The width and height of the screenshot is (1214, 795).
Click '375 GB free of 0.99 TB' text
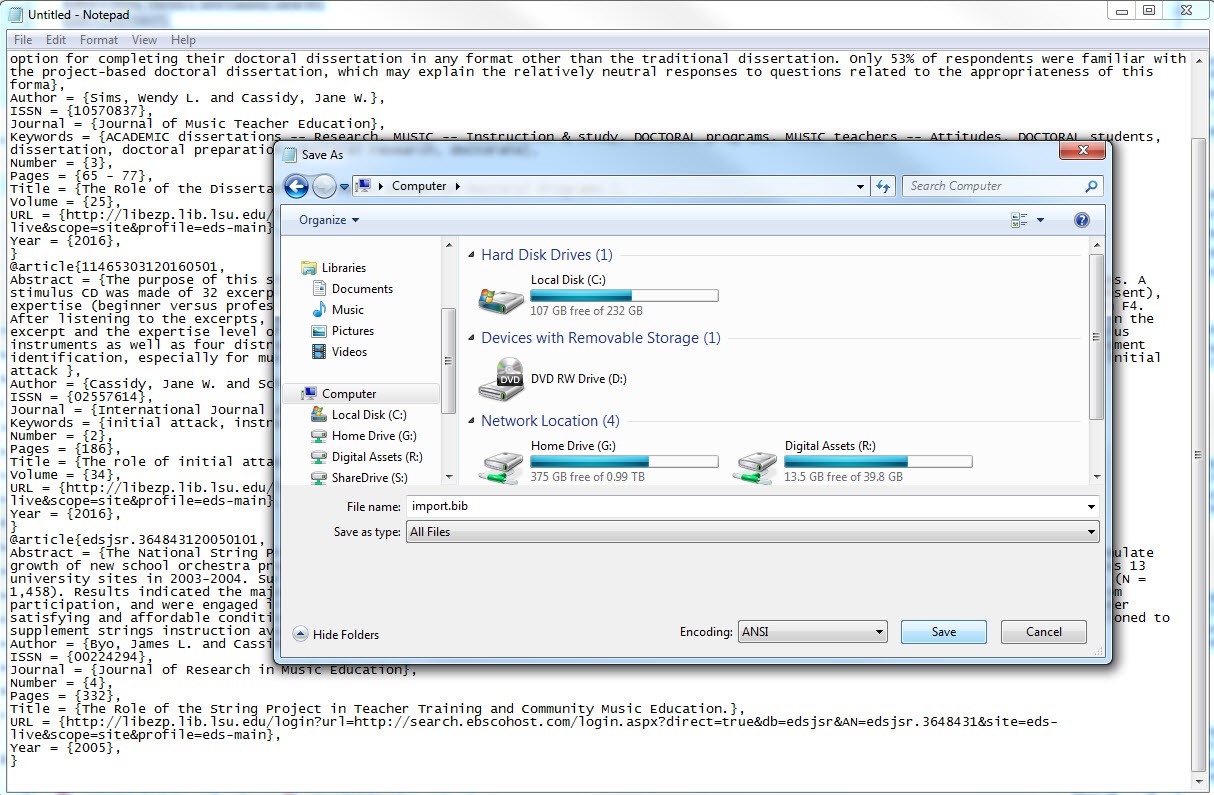click(588, 477)
